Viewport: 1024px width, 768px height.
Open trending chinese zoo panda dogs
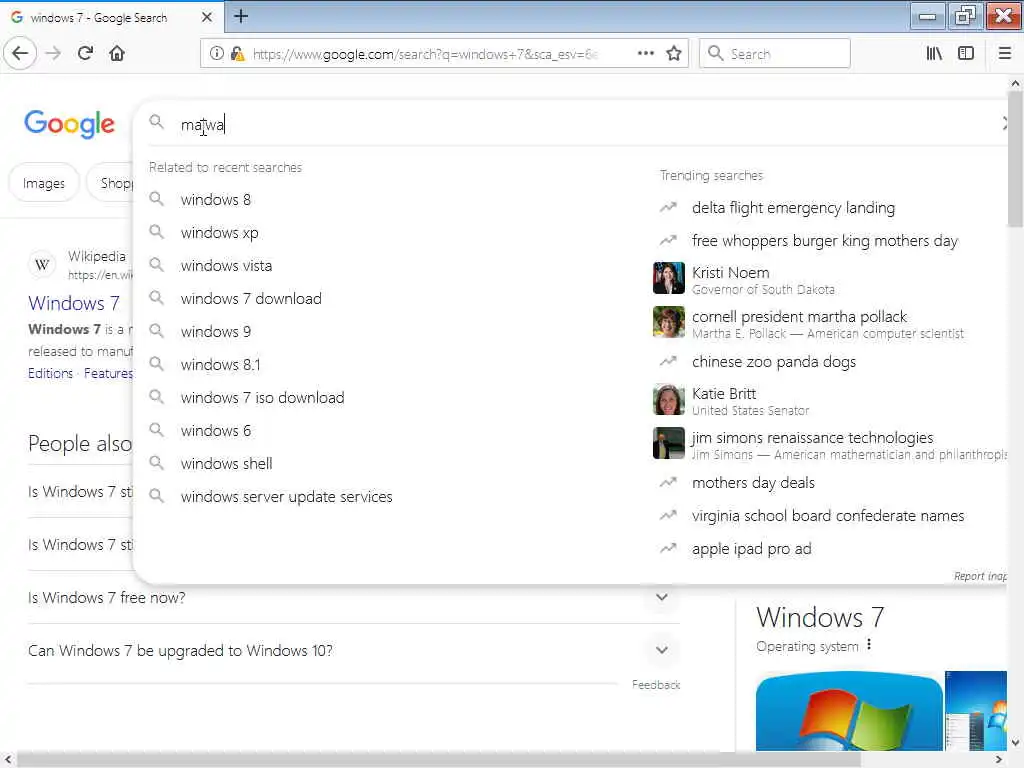click(x=773, y=362)
